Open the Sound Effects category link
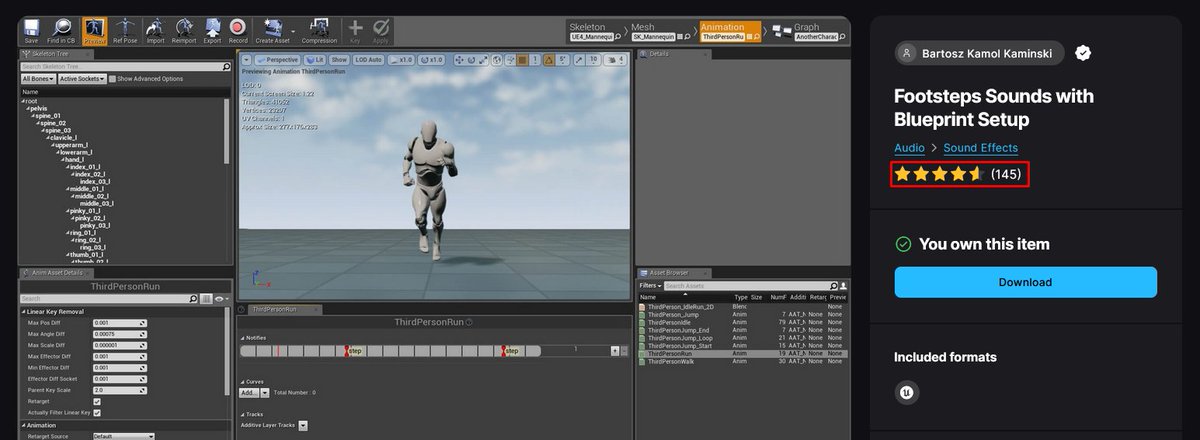1200x440 pixels. [980, 148]
